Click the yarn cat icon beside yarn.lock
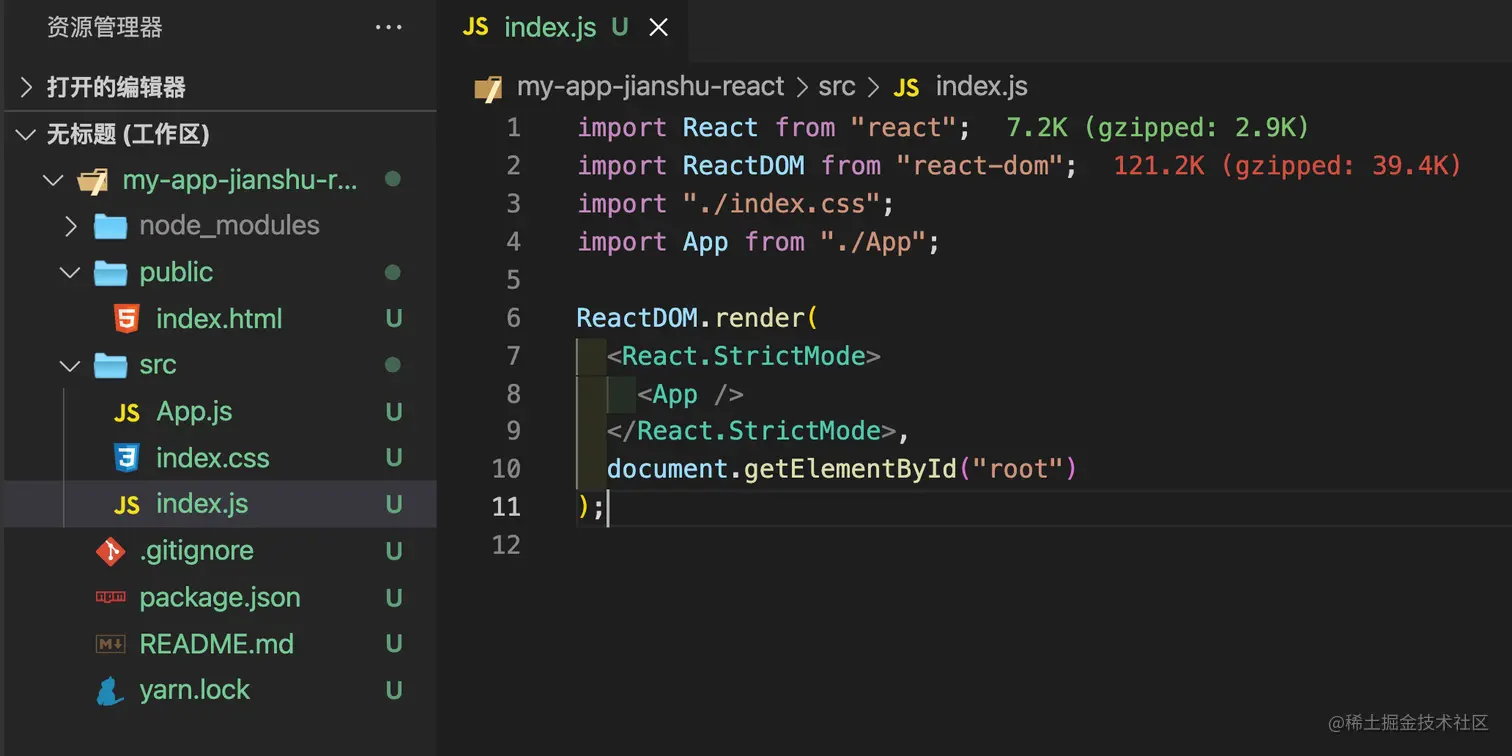The width and height of the screenshot is (1512, 756). pos(110,691)
